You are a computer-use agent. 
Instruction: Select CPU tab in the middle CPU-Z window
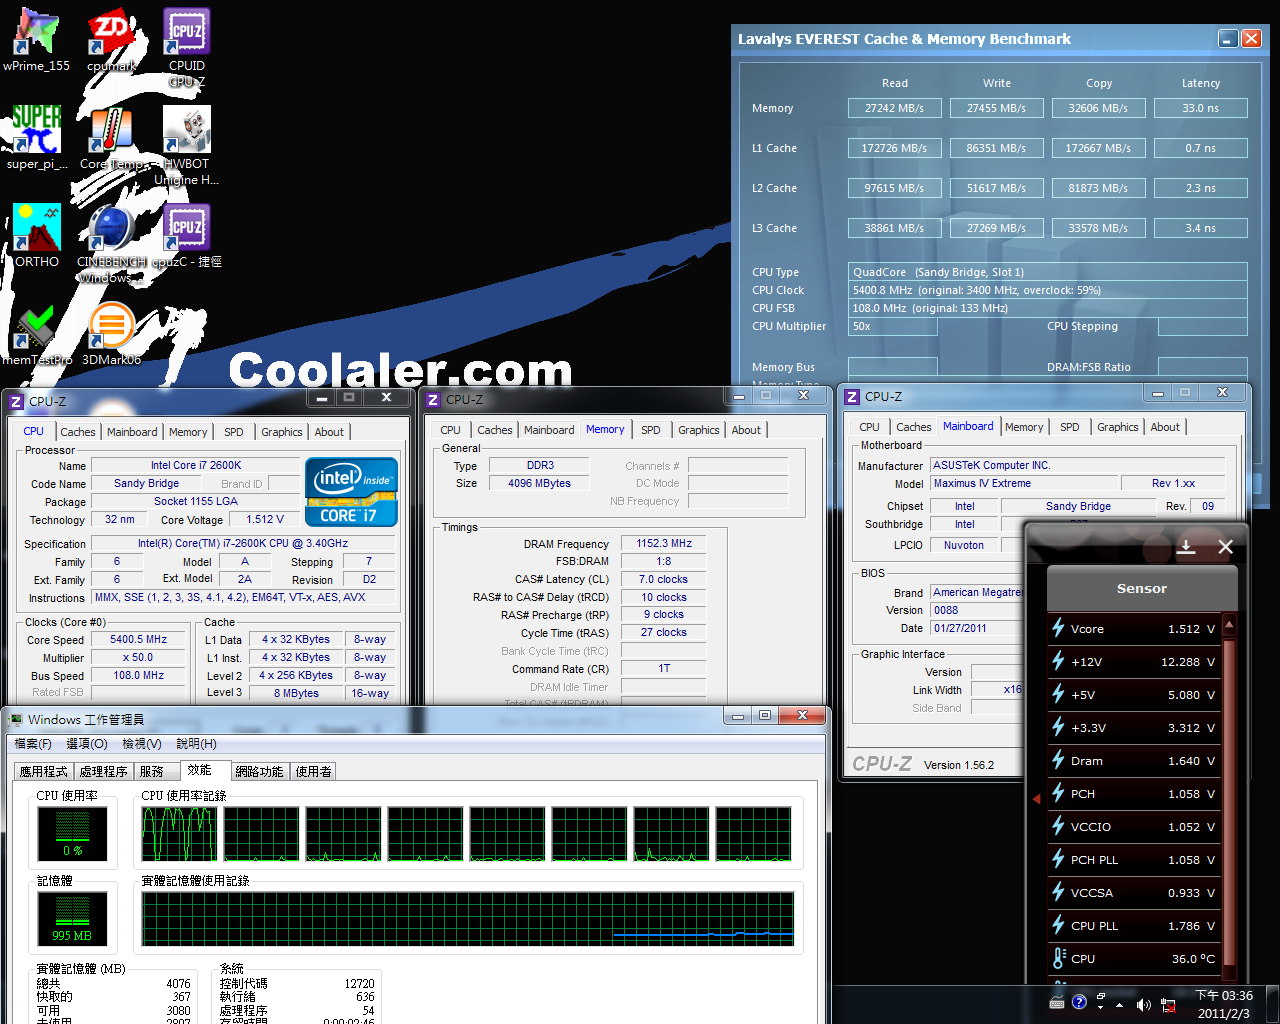coord(450,430)
